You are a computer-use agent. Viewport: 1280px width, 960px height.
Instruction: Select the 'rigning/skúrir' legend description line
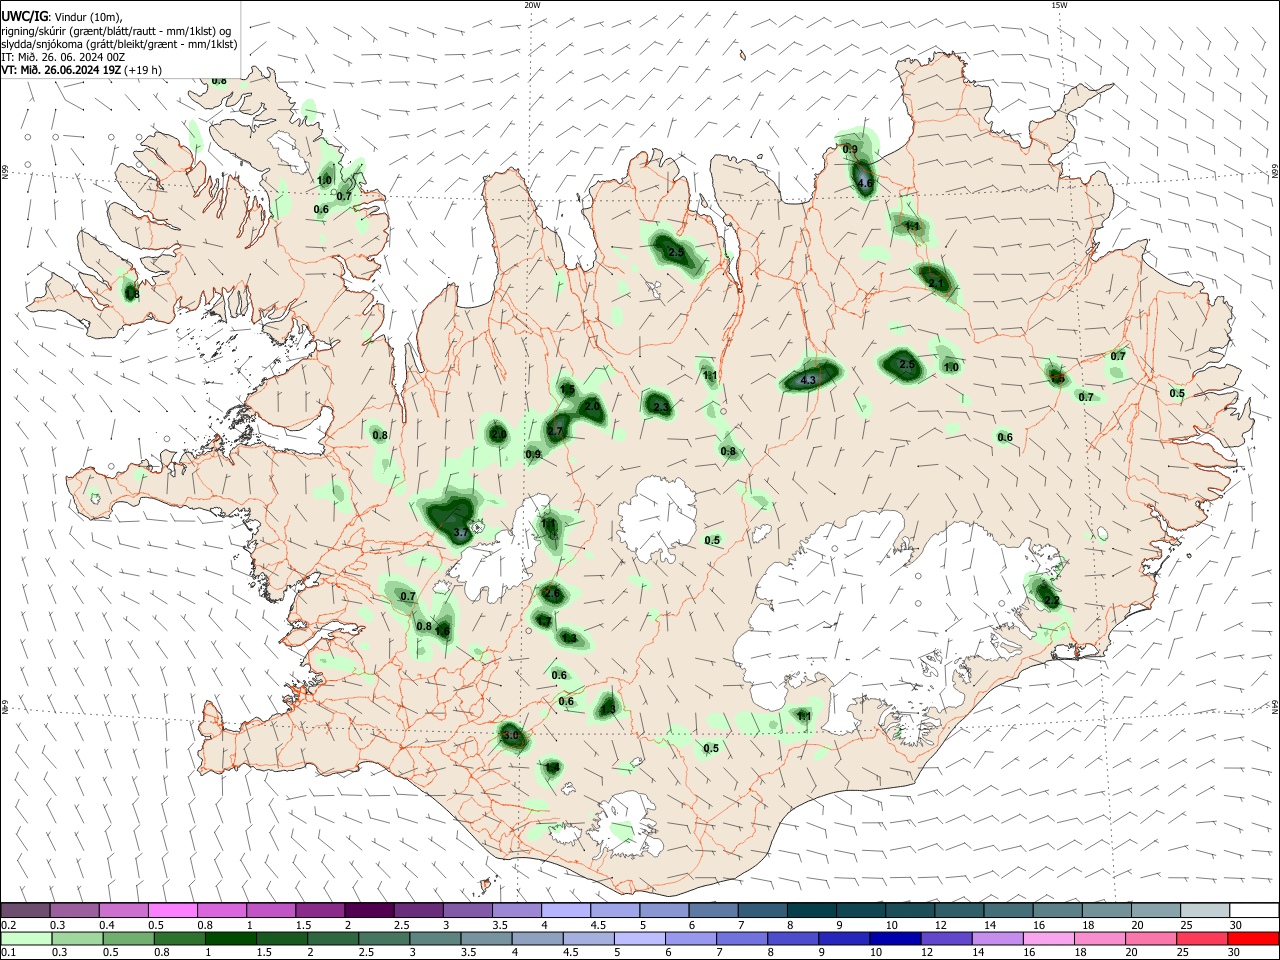(x=117, y=31)
